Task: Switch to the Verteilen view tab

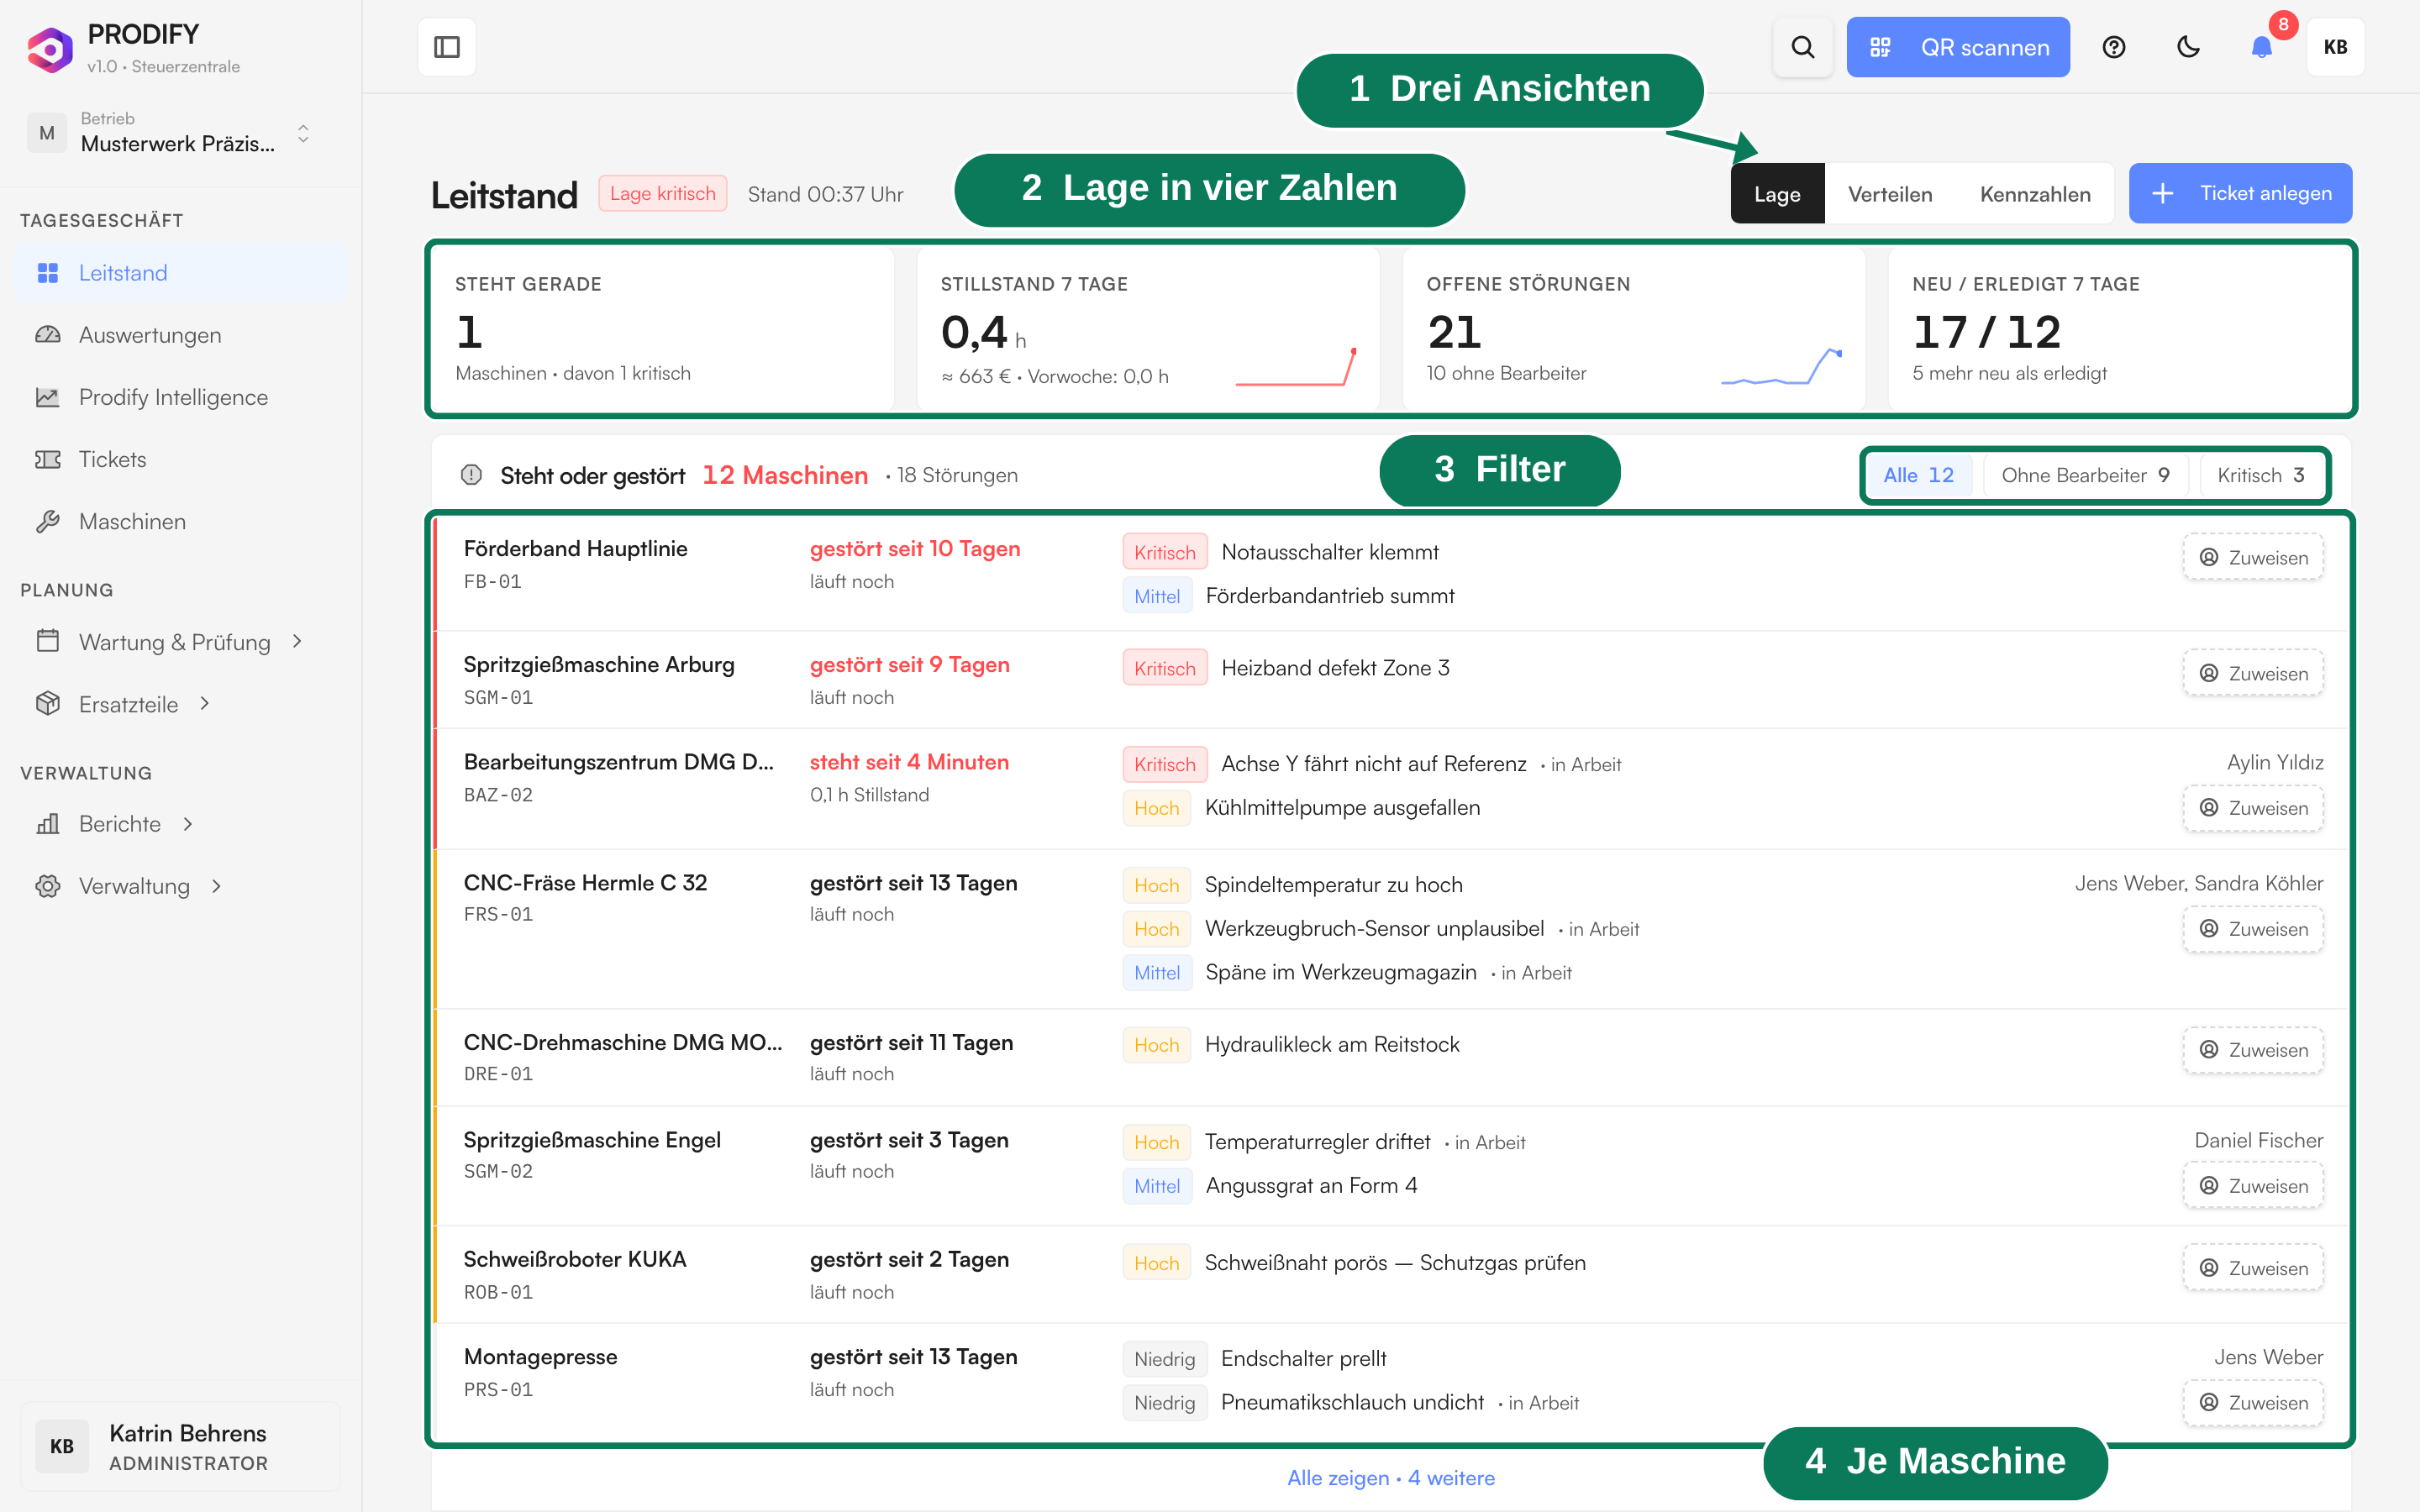Action: tap(1890, 194)
